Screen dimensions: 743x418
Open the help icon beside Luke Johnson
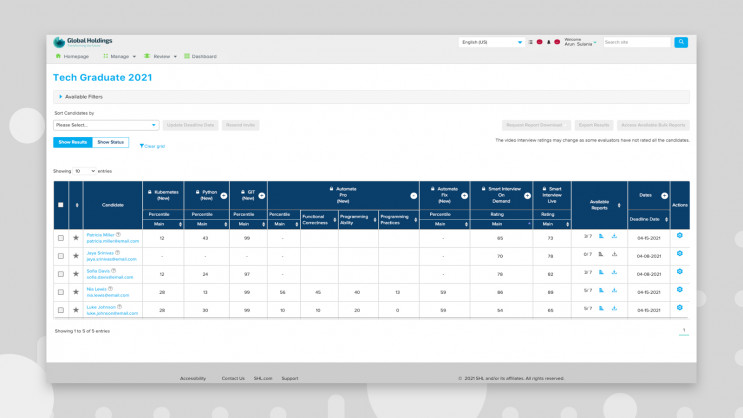[119, 307]
